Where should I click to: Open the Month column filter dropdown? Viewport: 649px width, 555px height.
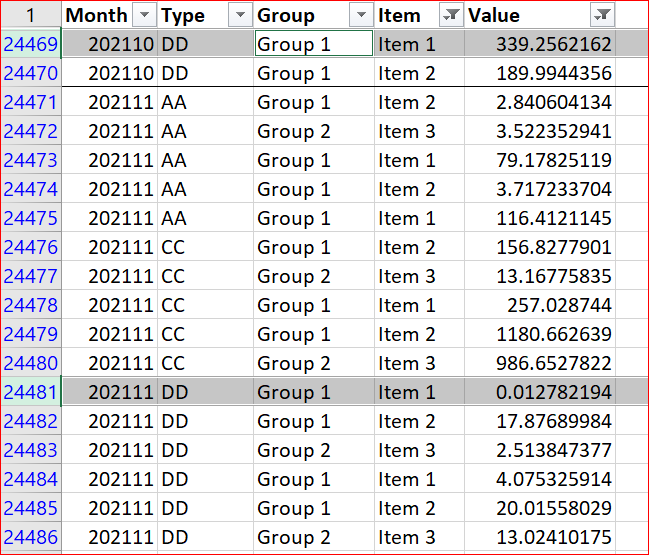(144, 15)
